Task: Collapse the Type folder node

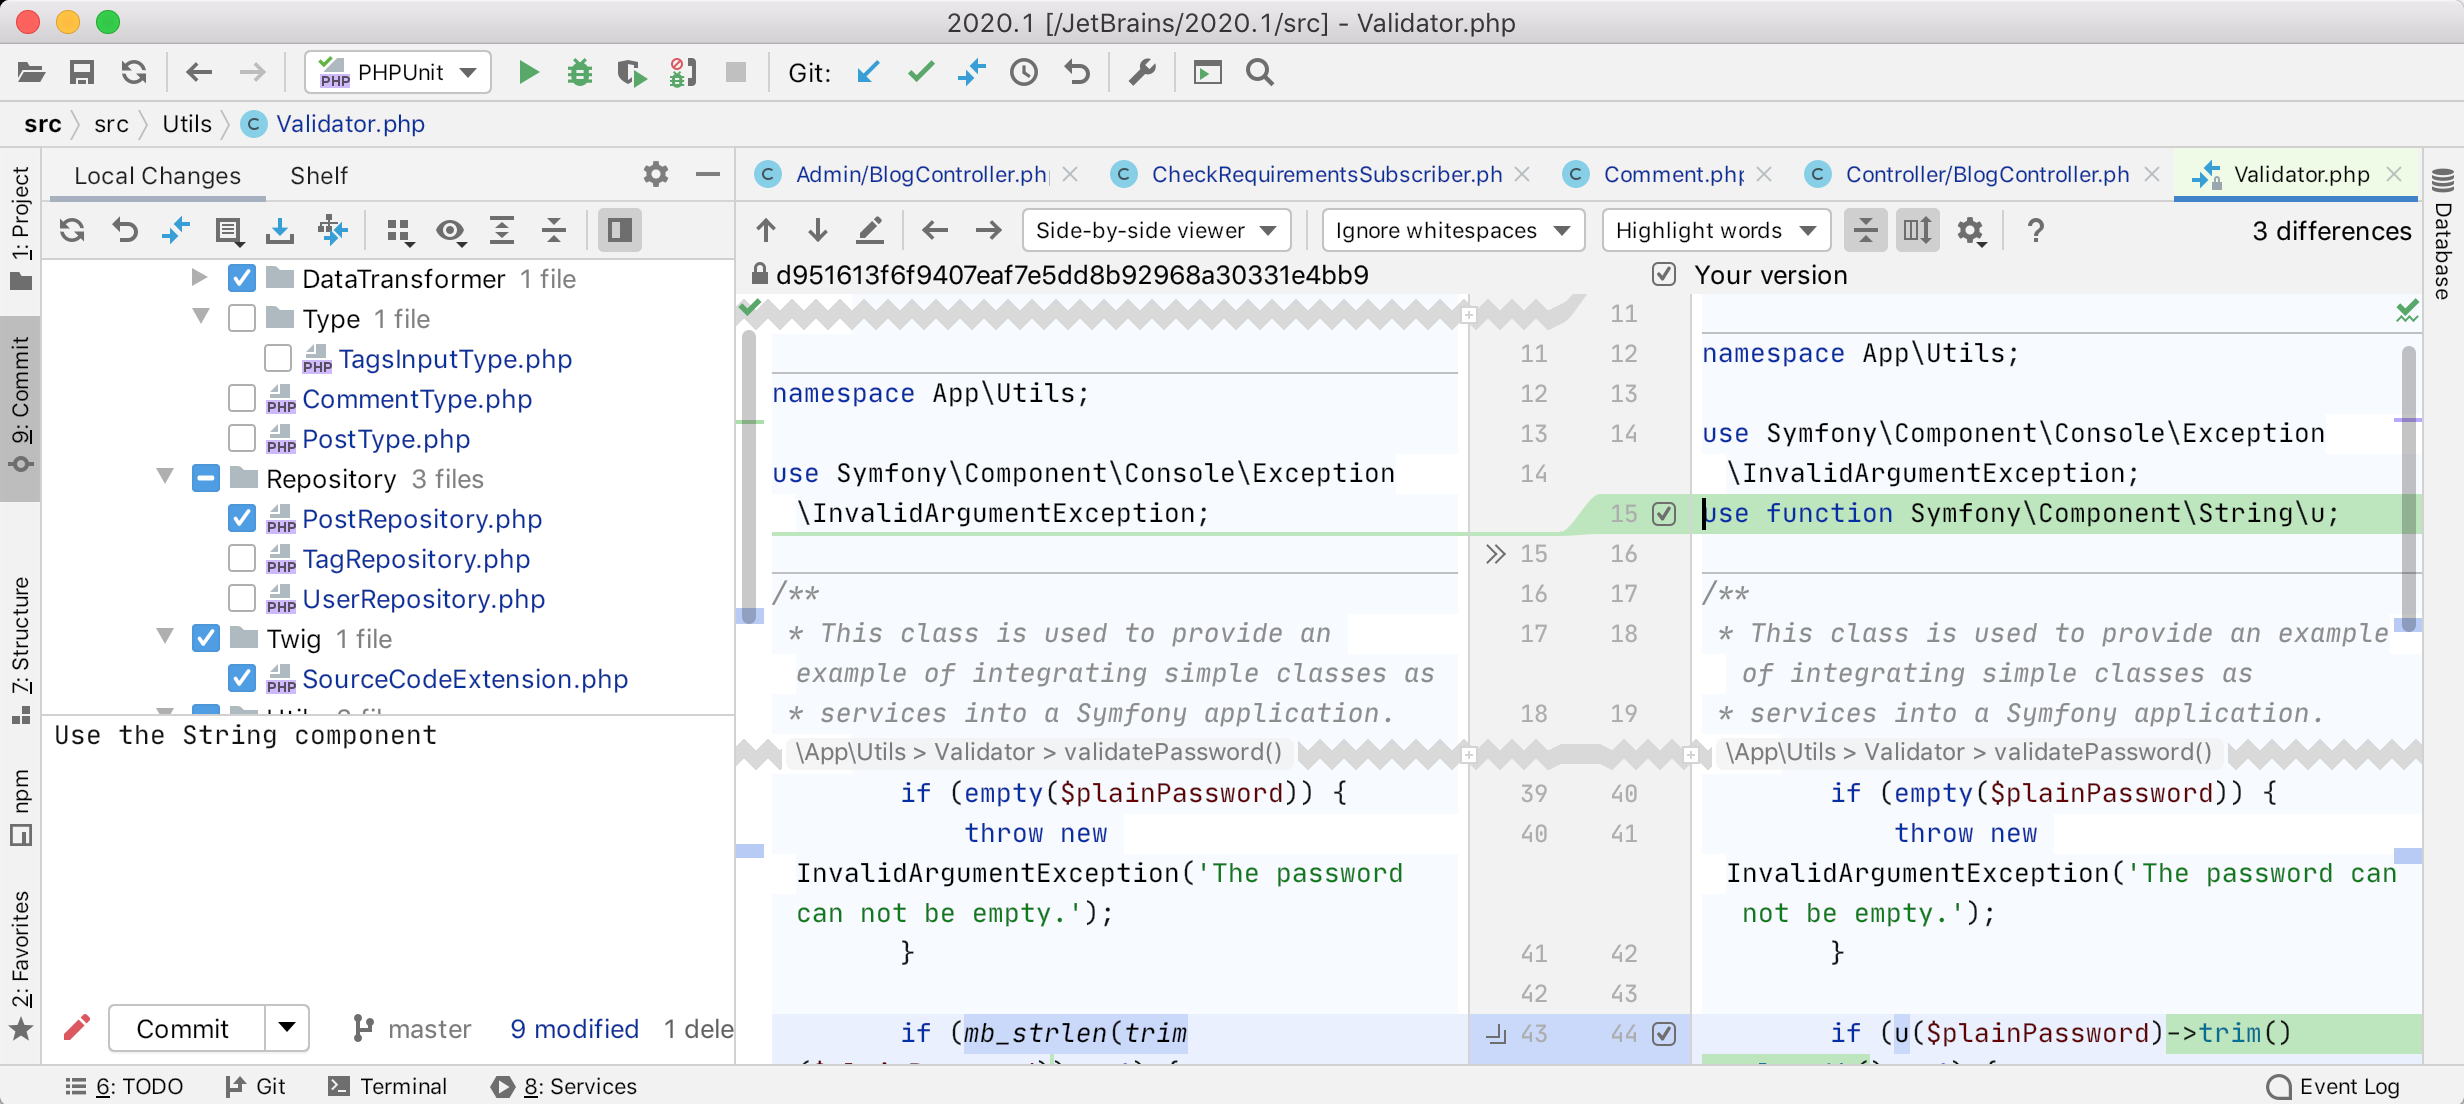Action: coord(201,317)
